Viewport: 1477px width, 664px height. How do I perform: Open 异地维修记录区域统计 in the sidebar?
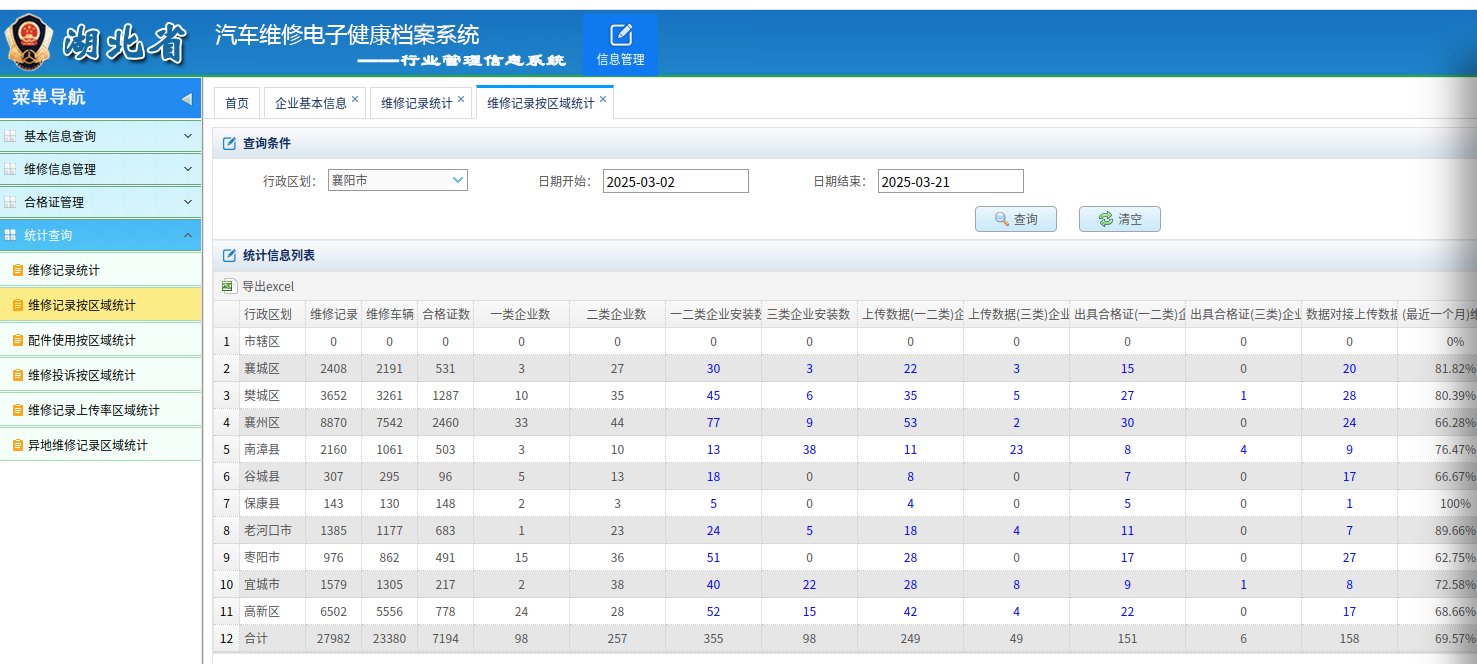(x=101, y=445)
